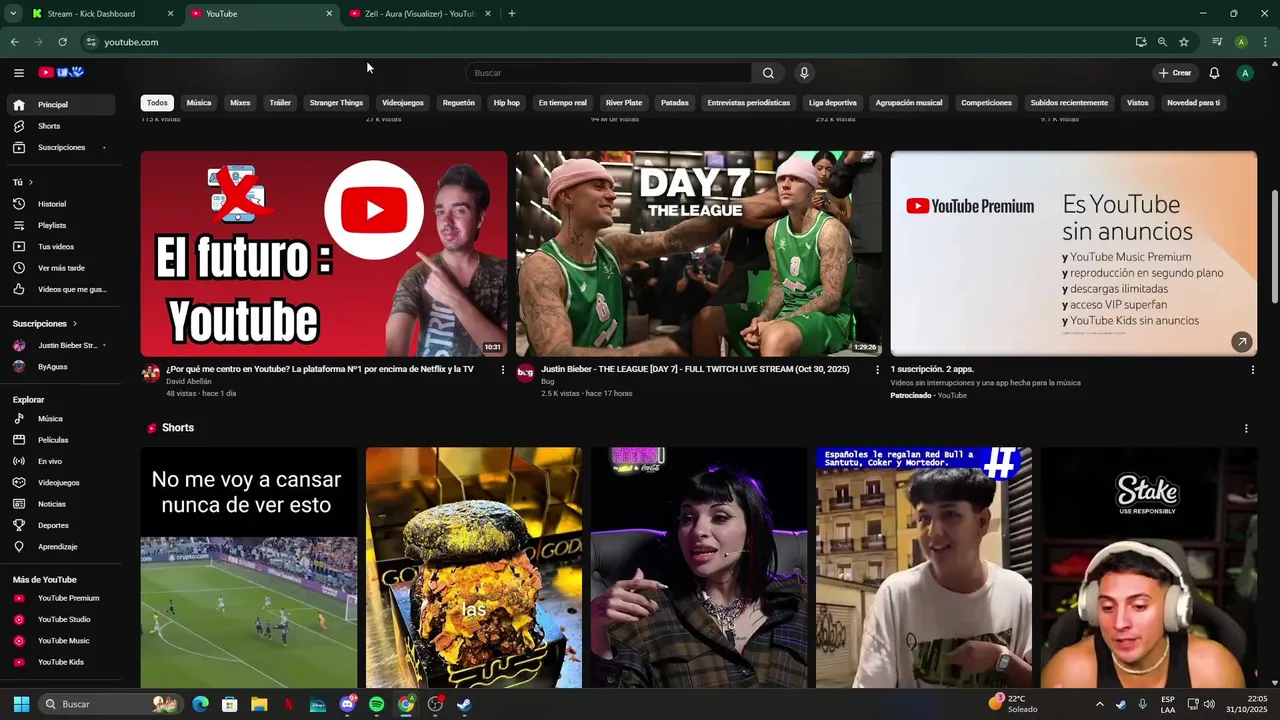Open Spotify from the taskbar
The height and width of the screenshot is (720, 1280).
(x=376, y=704)
